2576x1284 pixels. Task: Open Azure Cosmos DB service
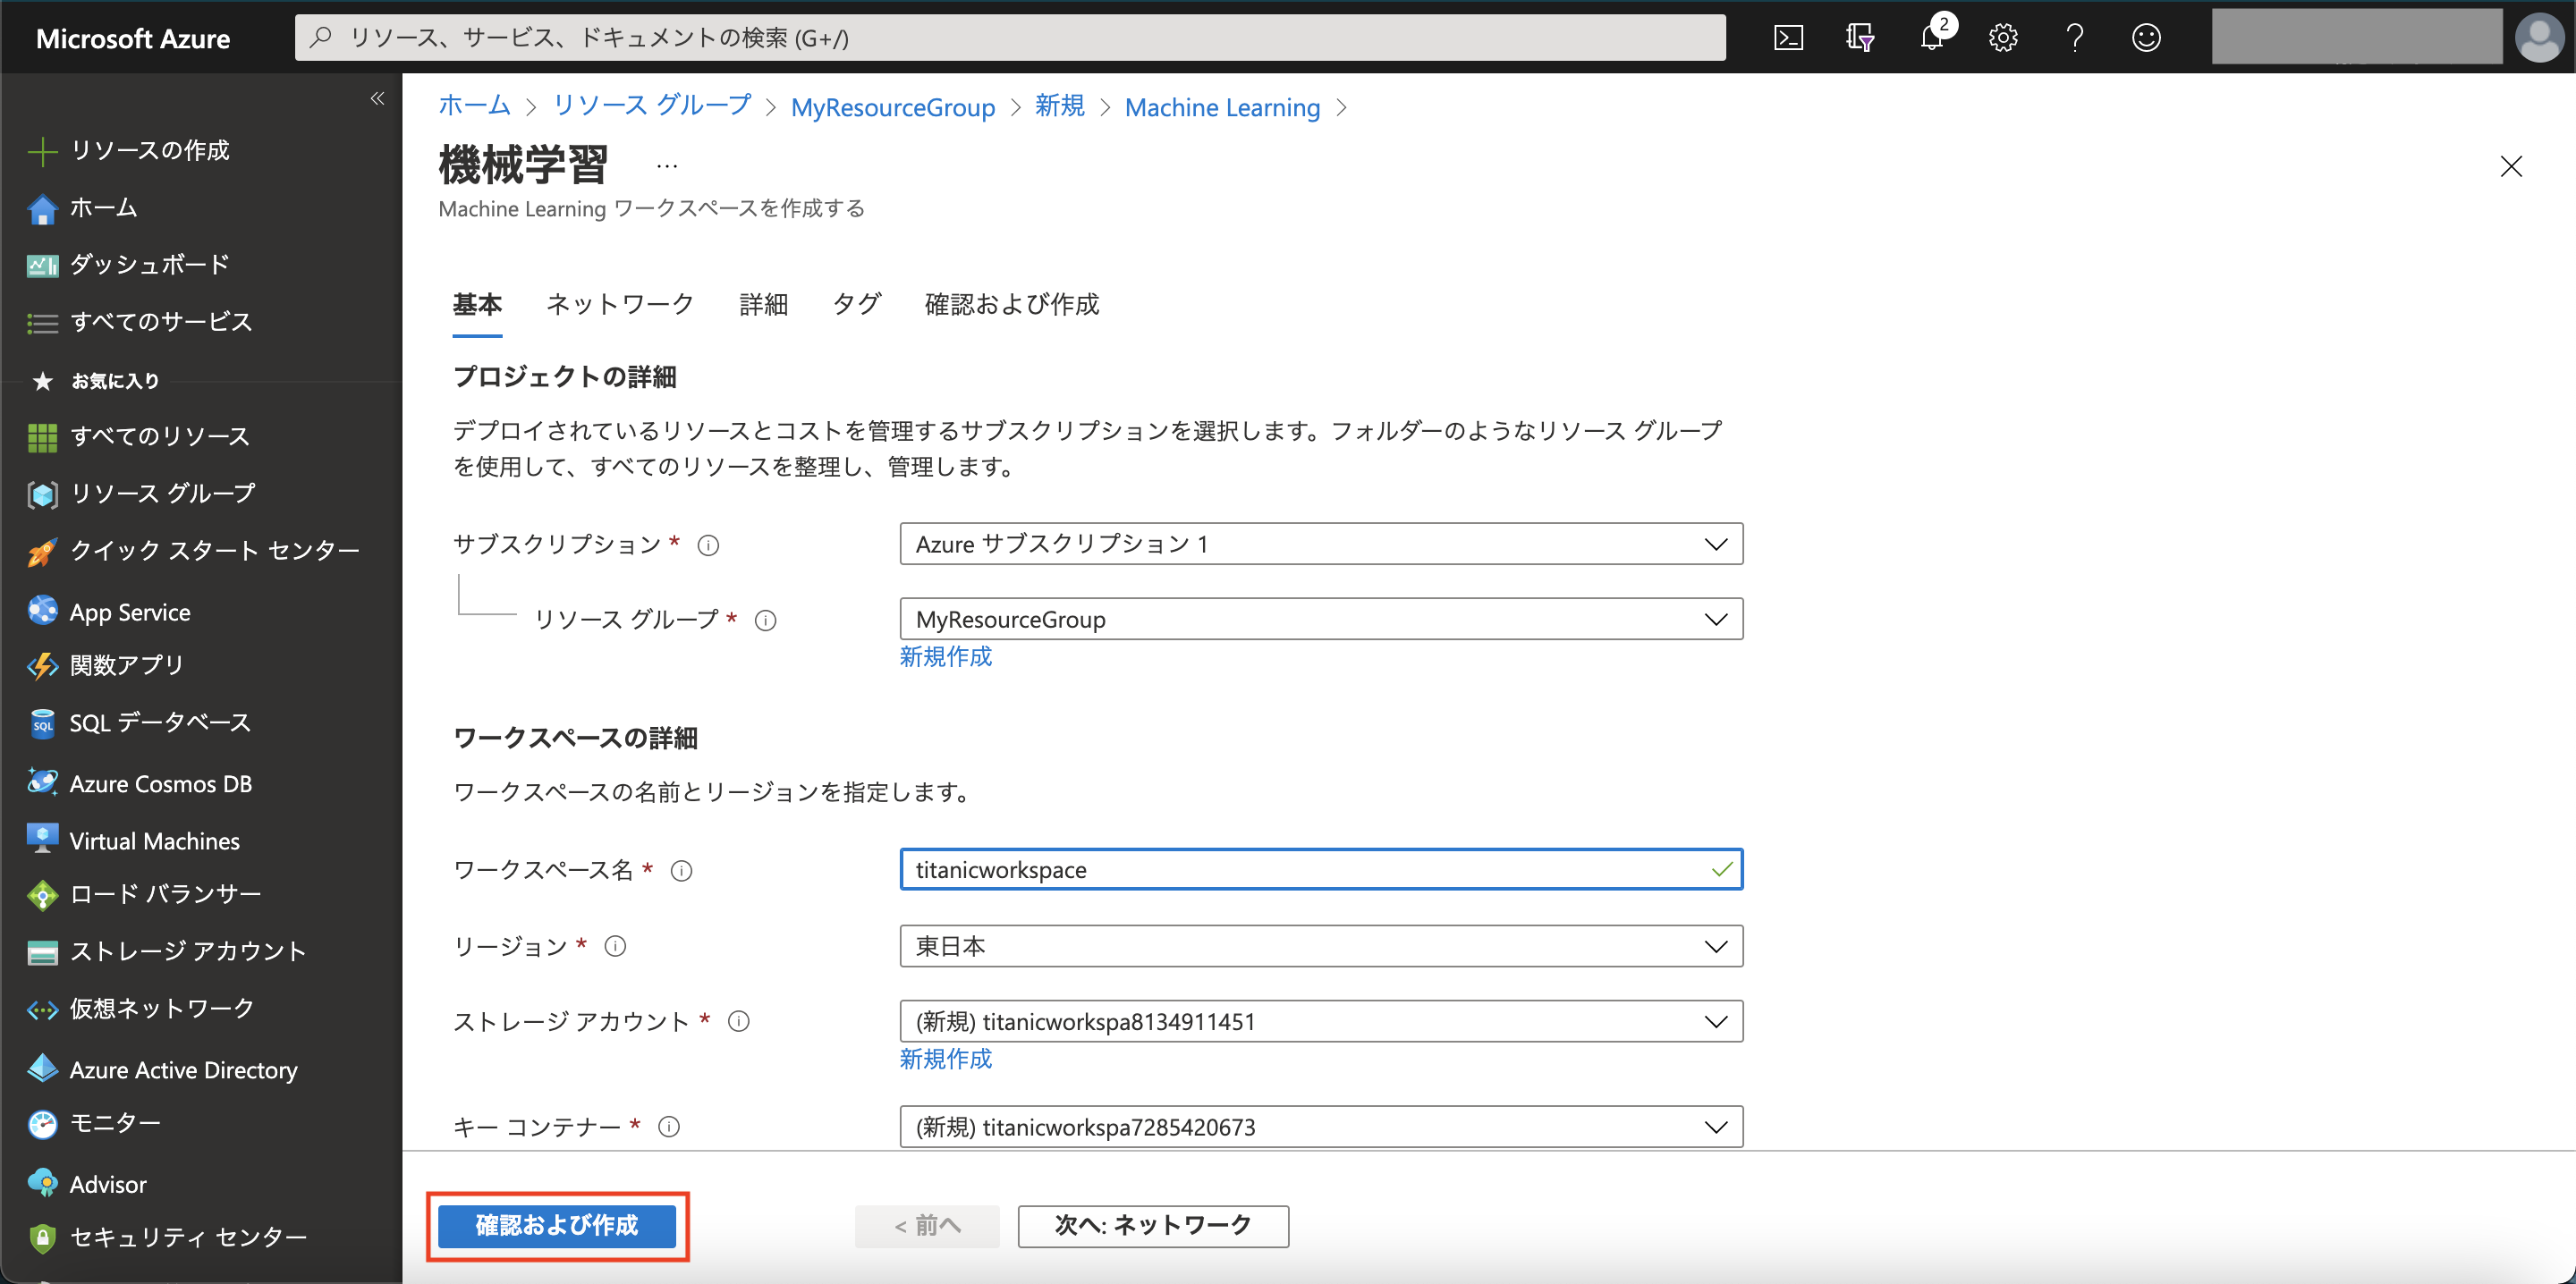click(x=161, y=783)
